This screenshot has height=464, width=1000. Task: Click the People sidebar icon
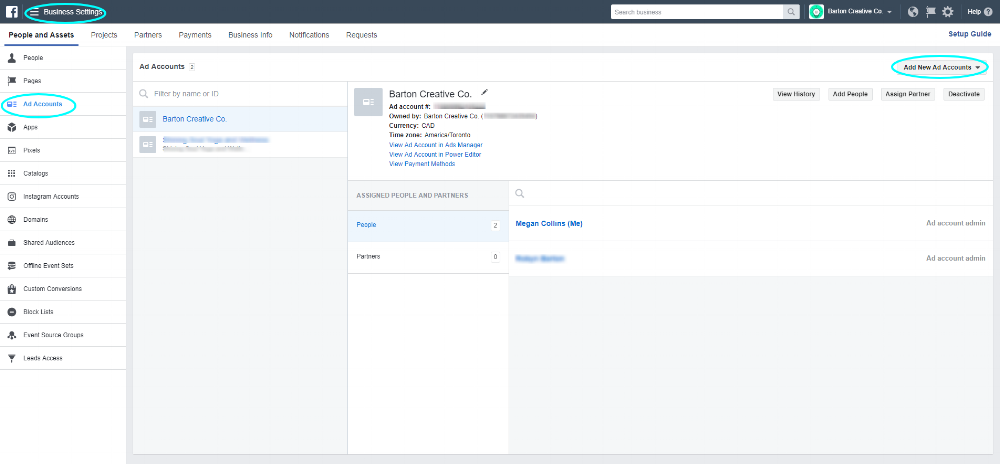click(11, 58)
